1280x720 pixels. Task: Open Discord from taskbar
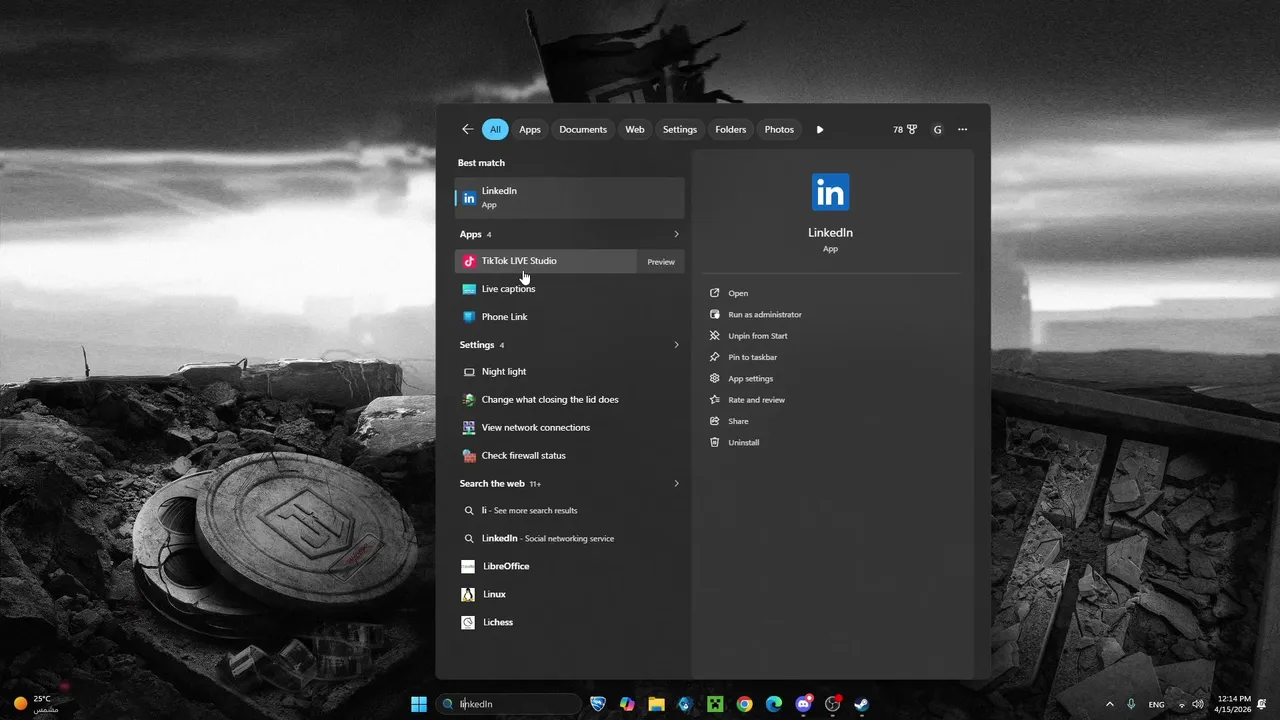click(x=803, y=704)
